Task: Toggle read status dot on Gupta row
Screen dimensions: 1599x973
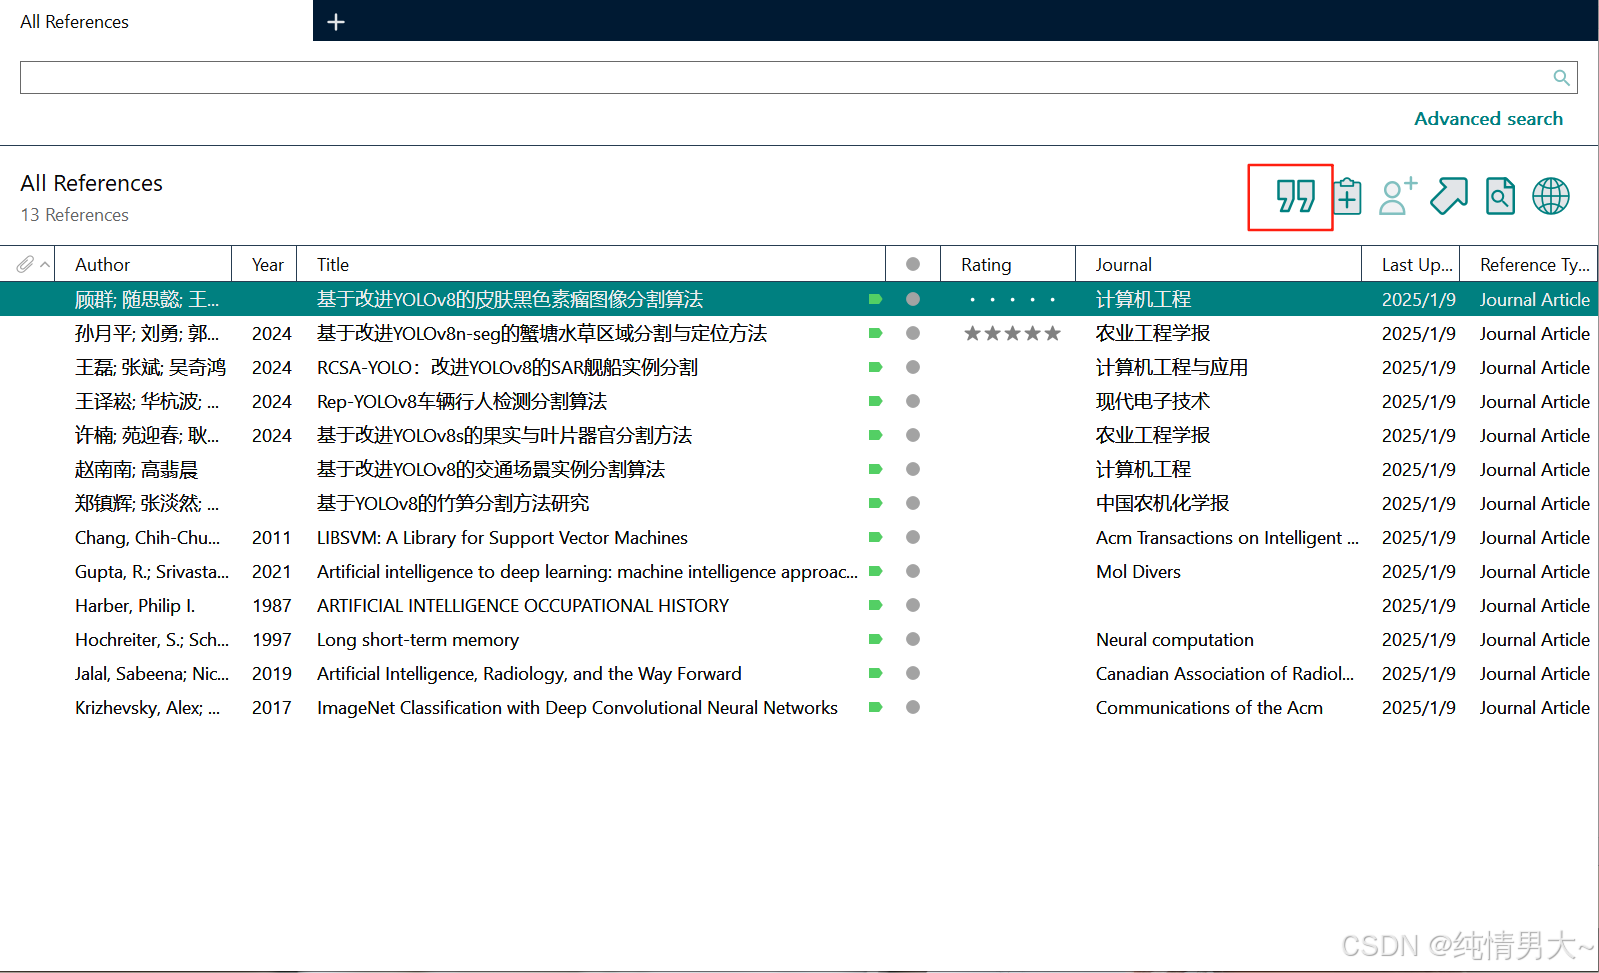Action: [x=913, y=571]
